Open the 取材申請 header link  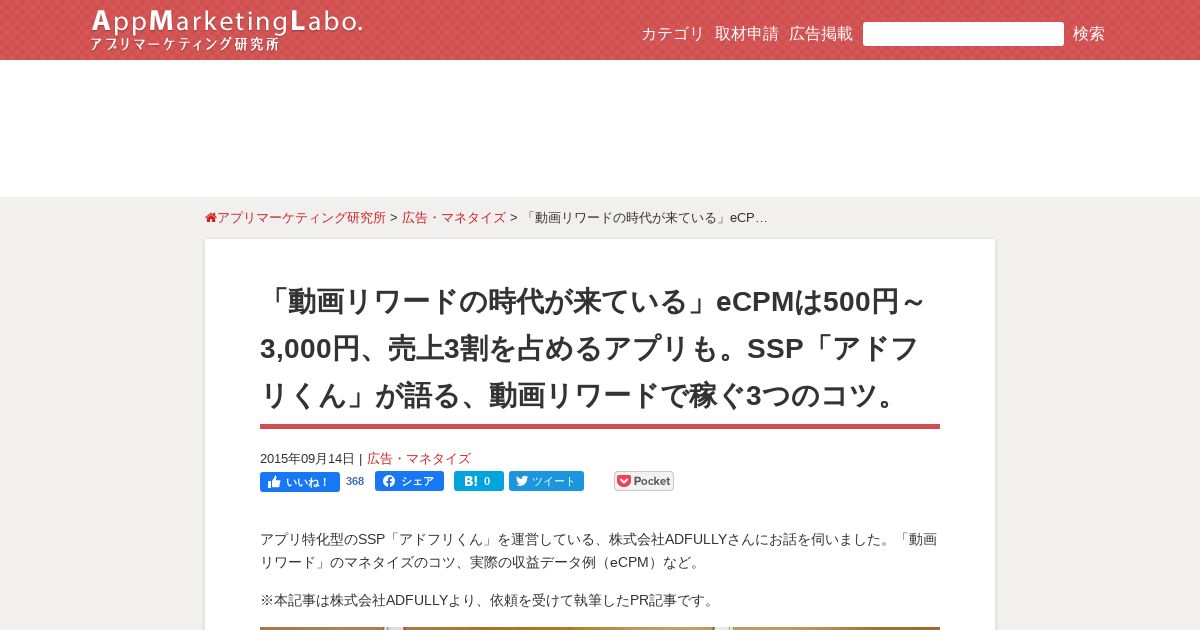click(747, 34)
